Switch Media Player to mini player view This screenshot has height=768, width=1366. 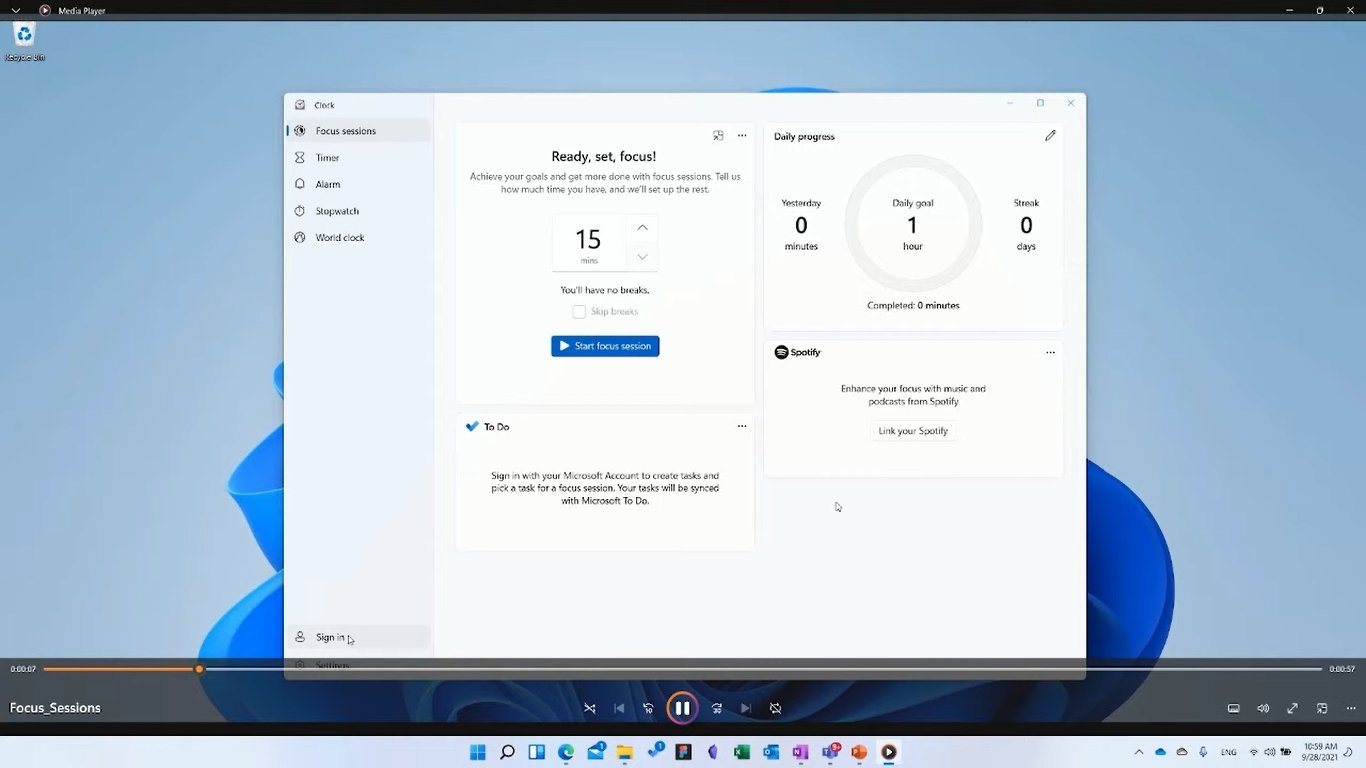(x=1322, y=707)
